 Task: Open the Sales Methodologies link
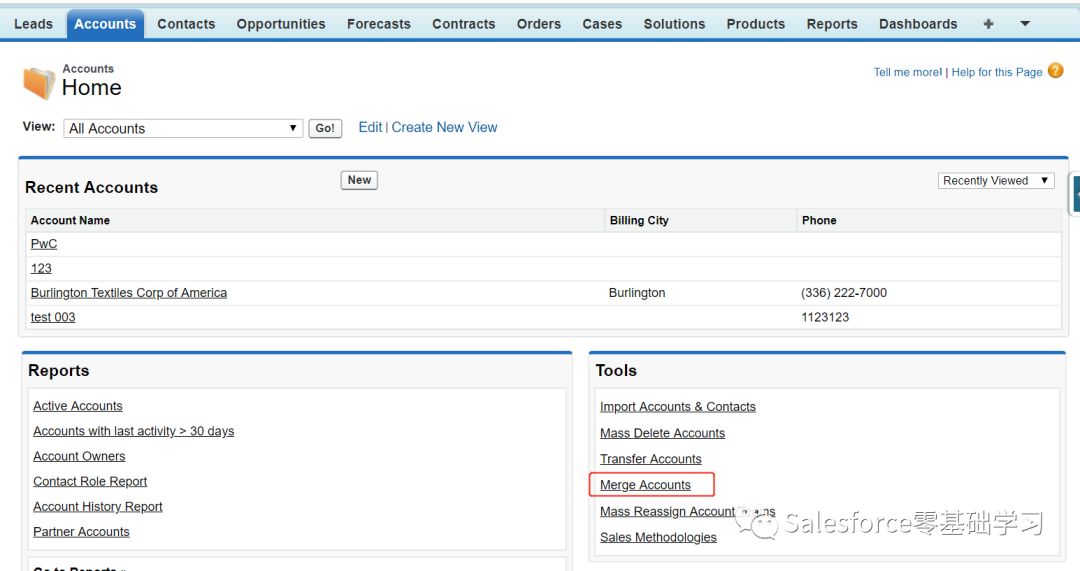658,537
